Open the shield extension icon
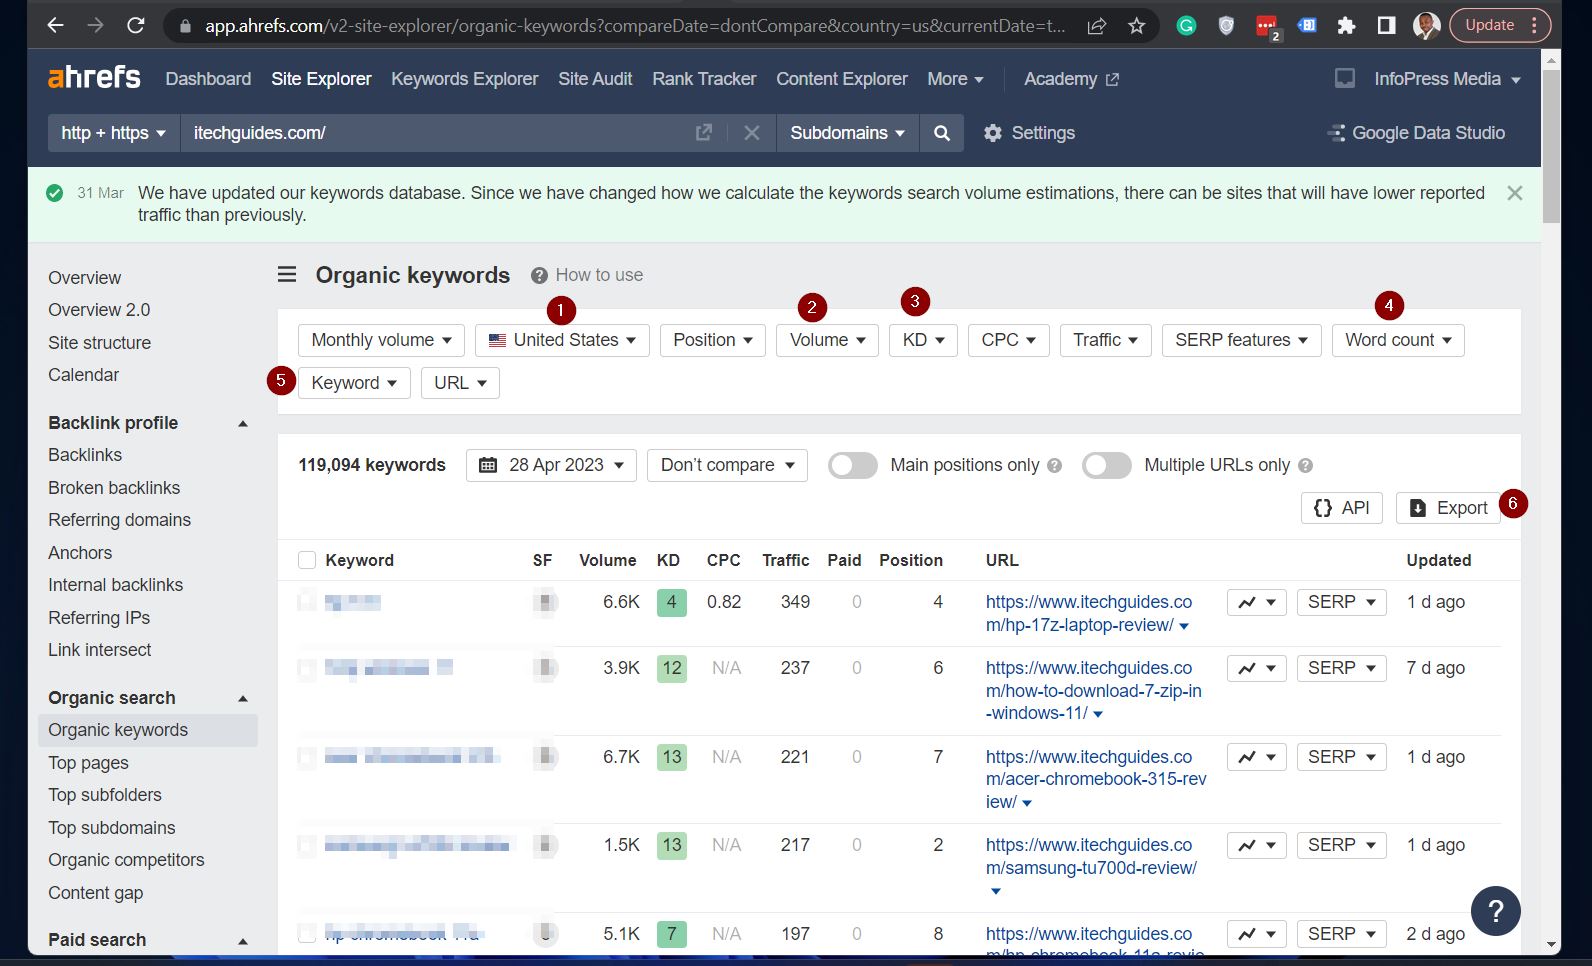Screen dimensions: 1592x966 [x=1226, y=26]
